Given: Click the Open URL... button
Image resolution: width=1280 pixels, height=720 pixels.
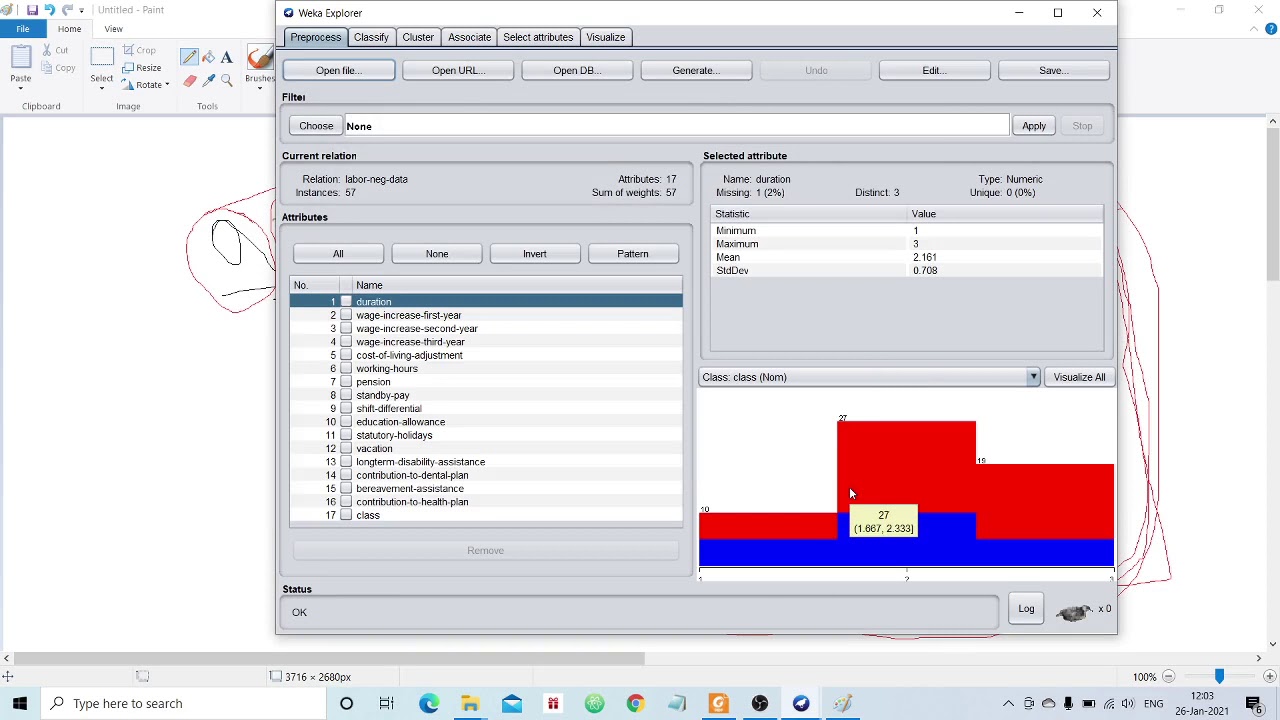Looking at the screenshot, I should point(458,70).
